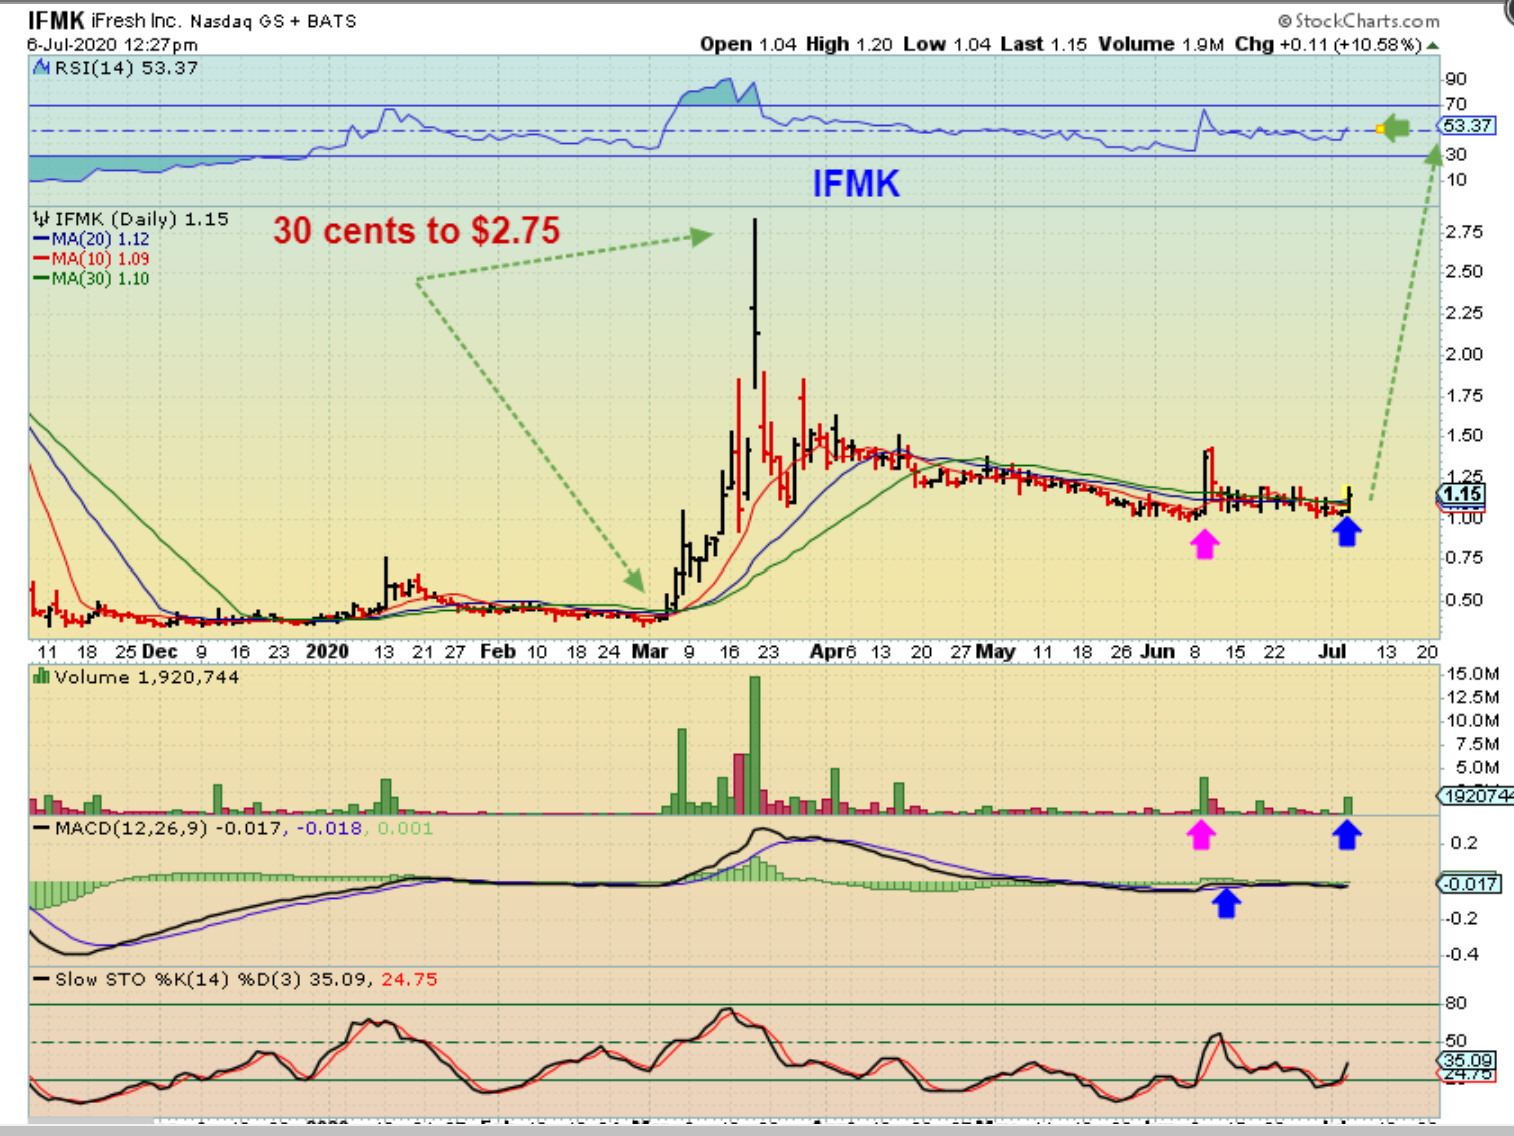This screenshot has height=1136, width=1514.
Task: Click the timestamp '6-Jul-2020 12:27pm'
Action: 112,45
